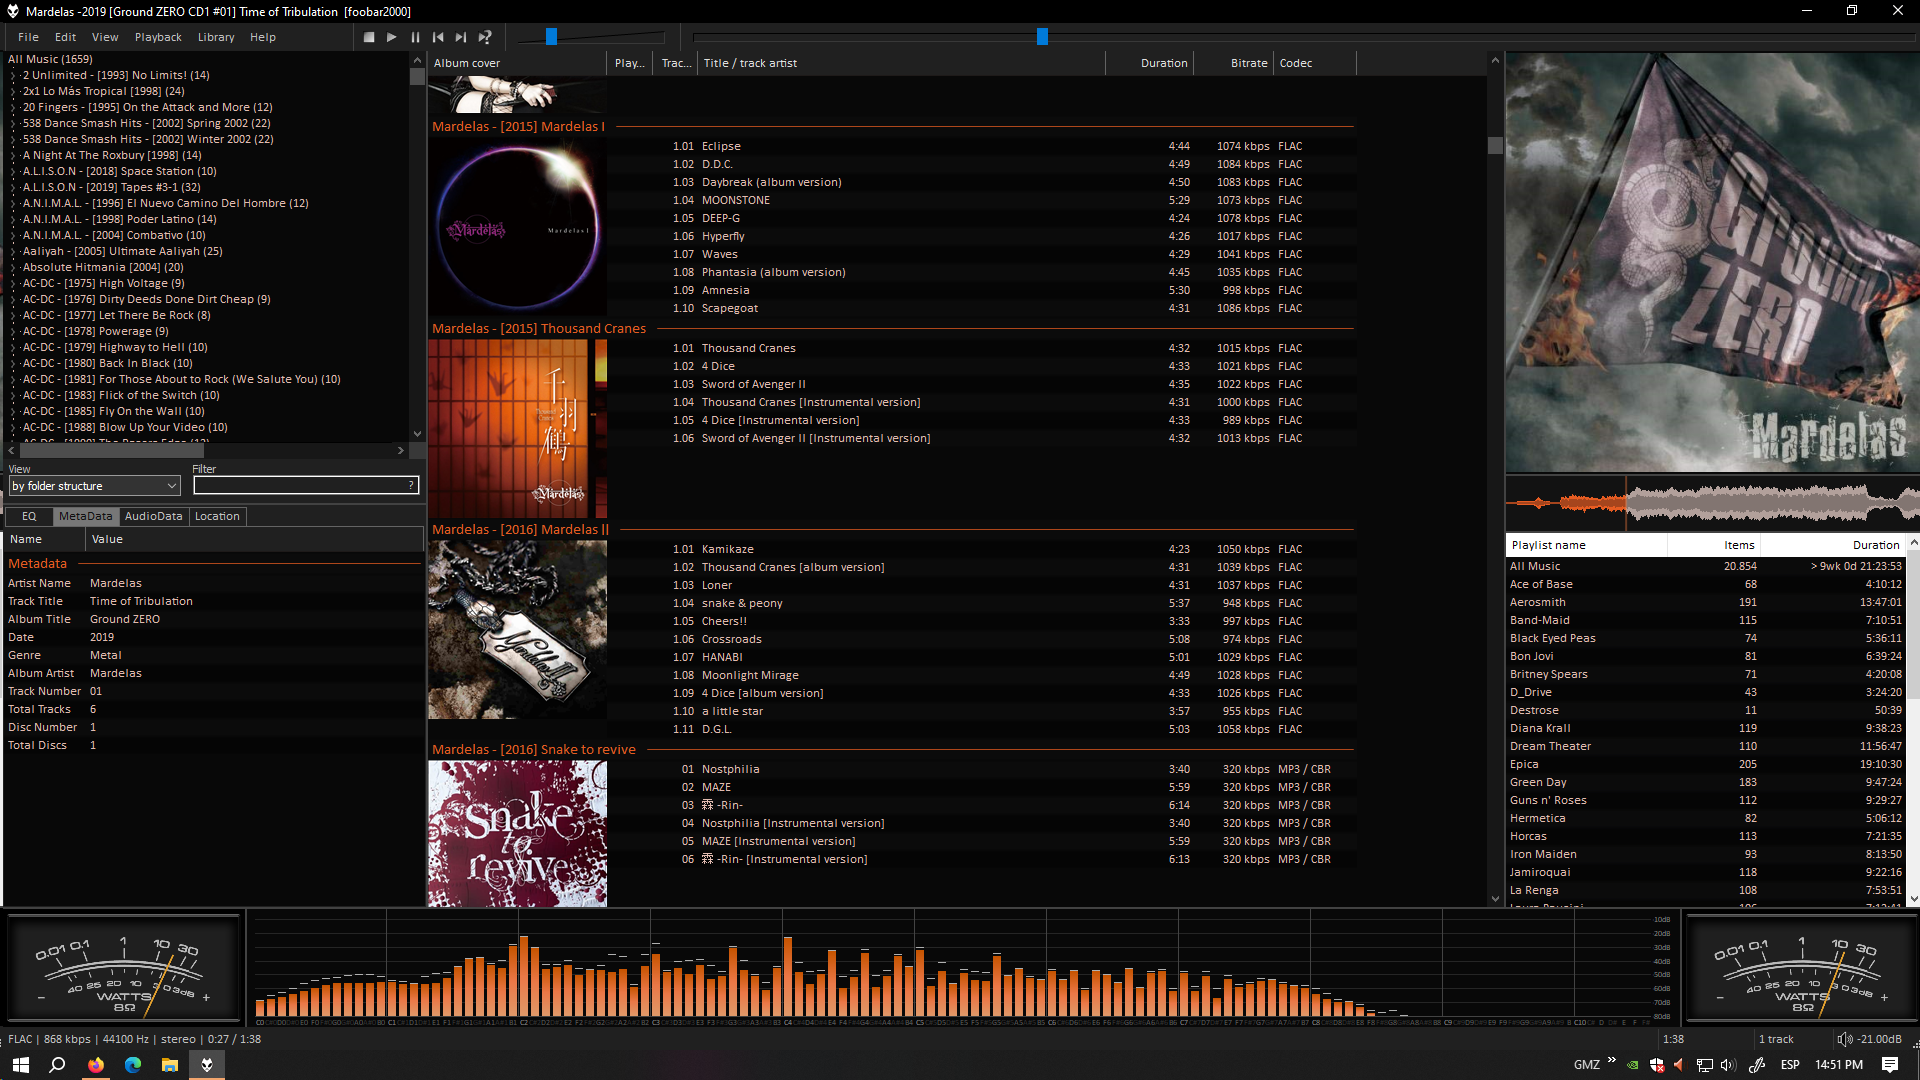1920x1080 pixels.
Task: Select the Dream Theater playlist
Action: click(1705, 746)
